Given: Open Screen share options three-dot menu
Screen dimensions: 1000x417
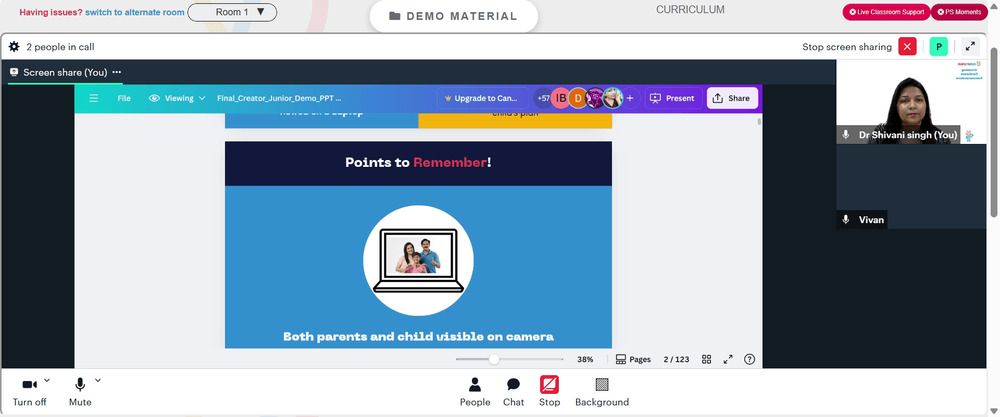Looking at the screenshot, I should coord(117,72).
